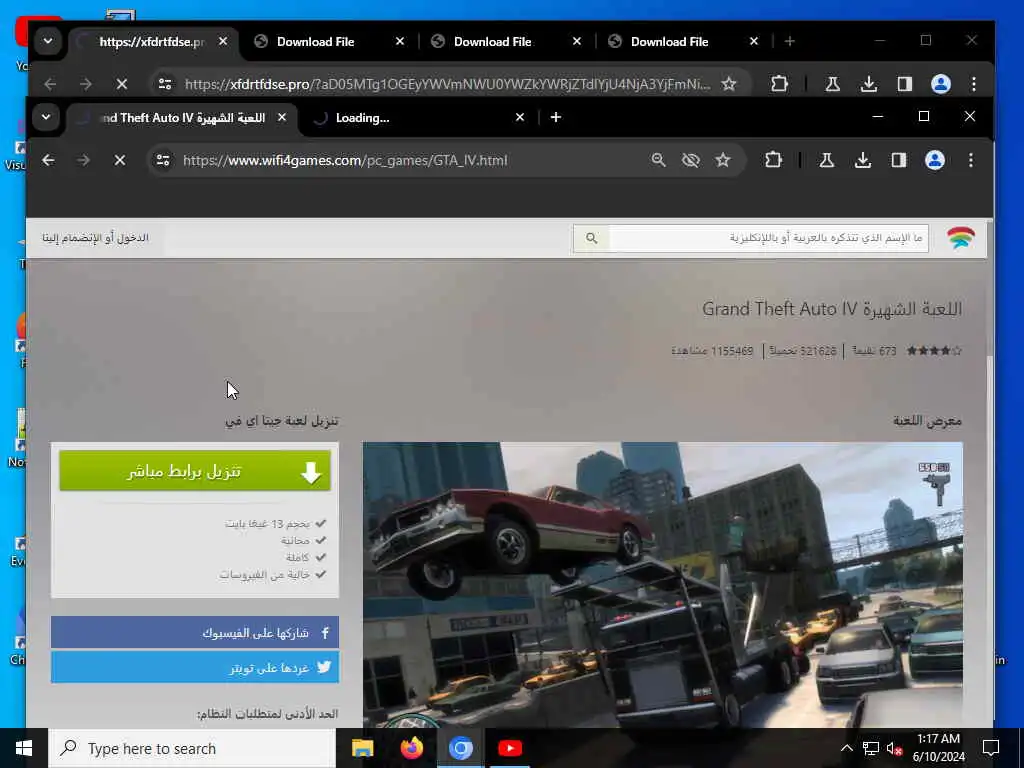Viewport: 1024px width, 768px height.
Task: Toggle side panel icon in front window
Action: point(899,160)
